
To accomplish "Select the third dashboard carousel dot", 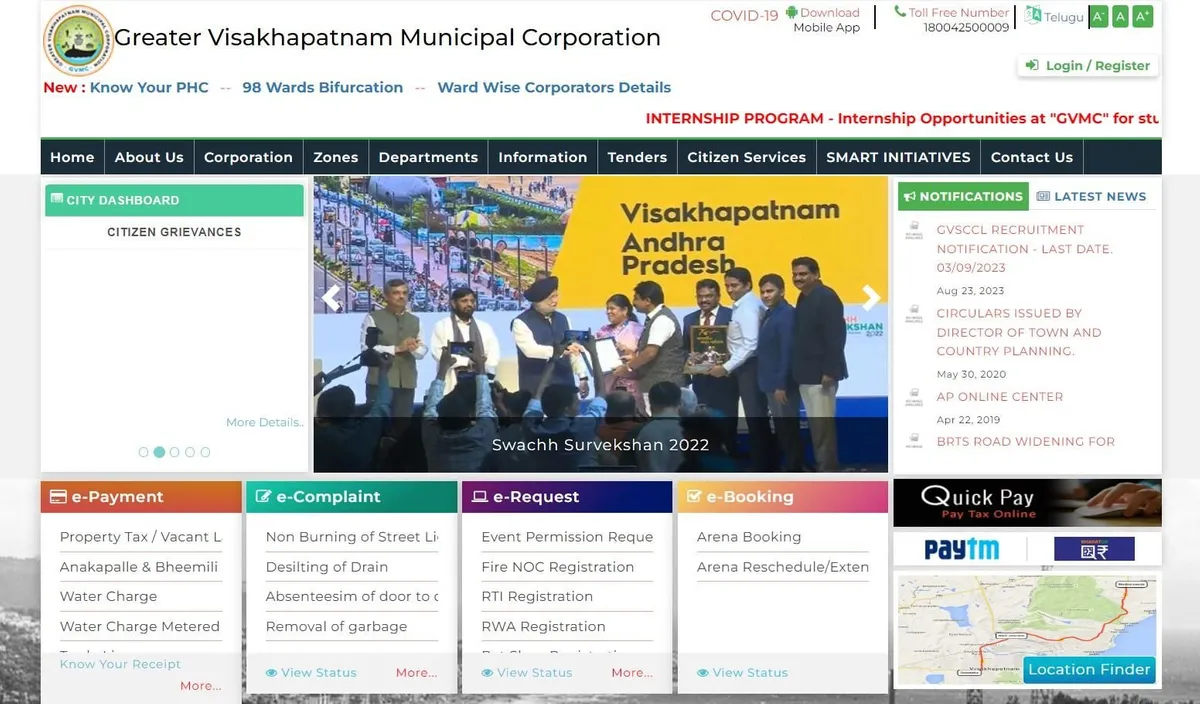I will pos(175,452).
